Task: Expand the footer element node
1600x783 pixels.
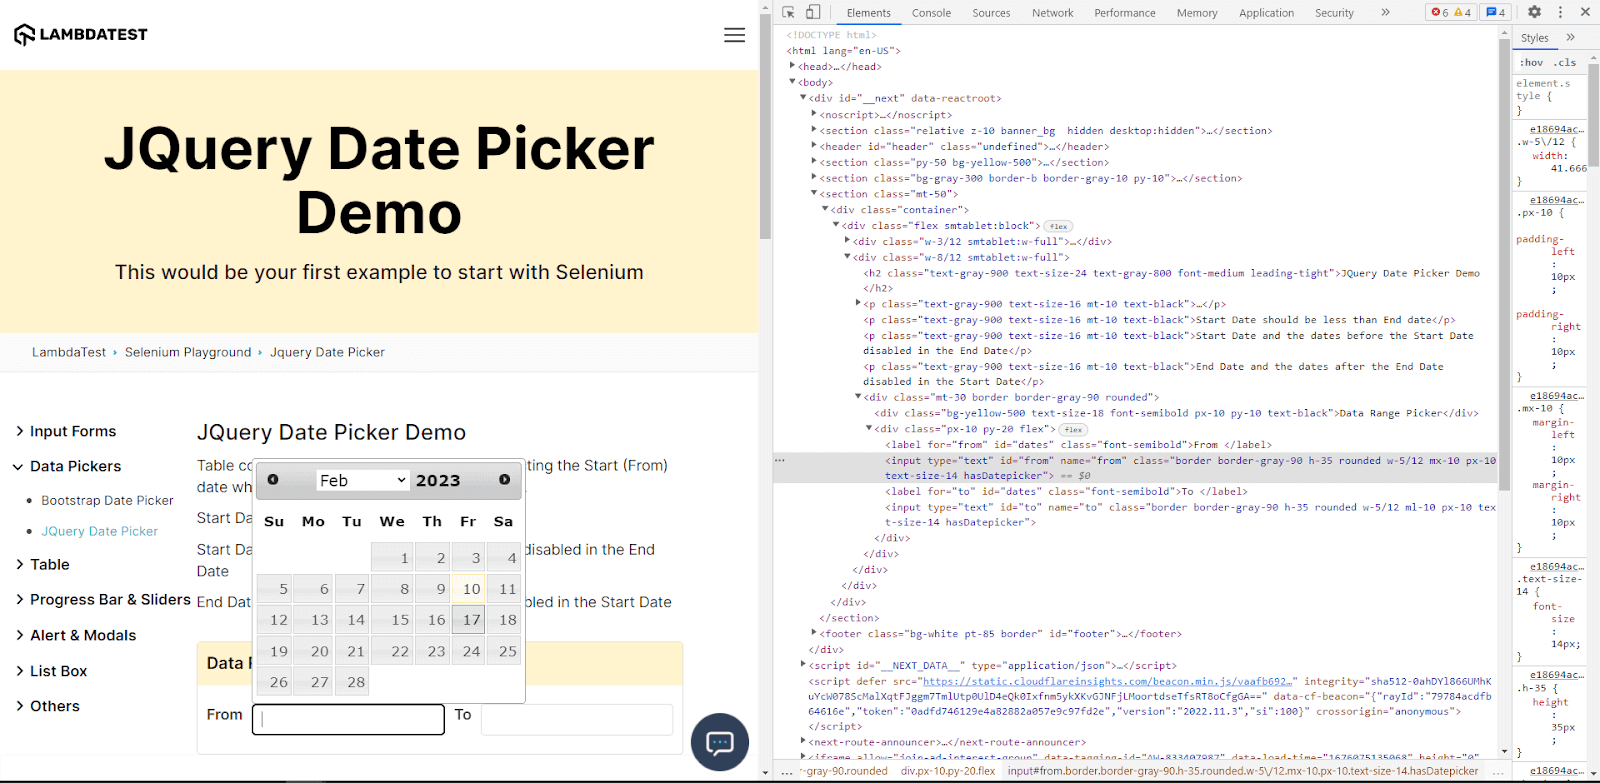Action: click(814, 633)
